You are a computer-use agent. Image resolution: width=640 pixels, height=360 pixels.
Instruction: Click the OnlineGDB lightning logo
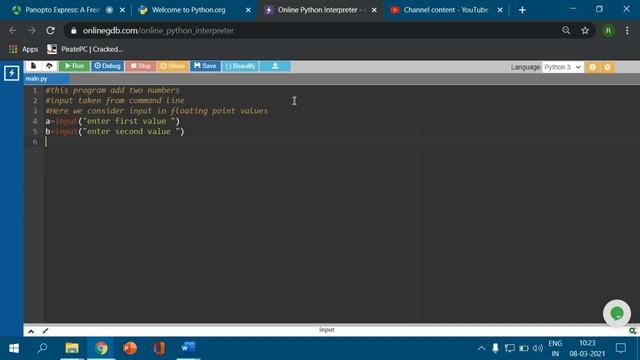click(x=11, y=73)
